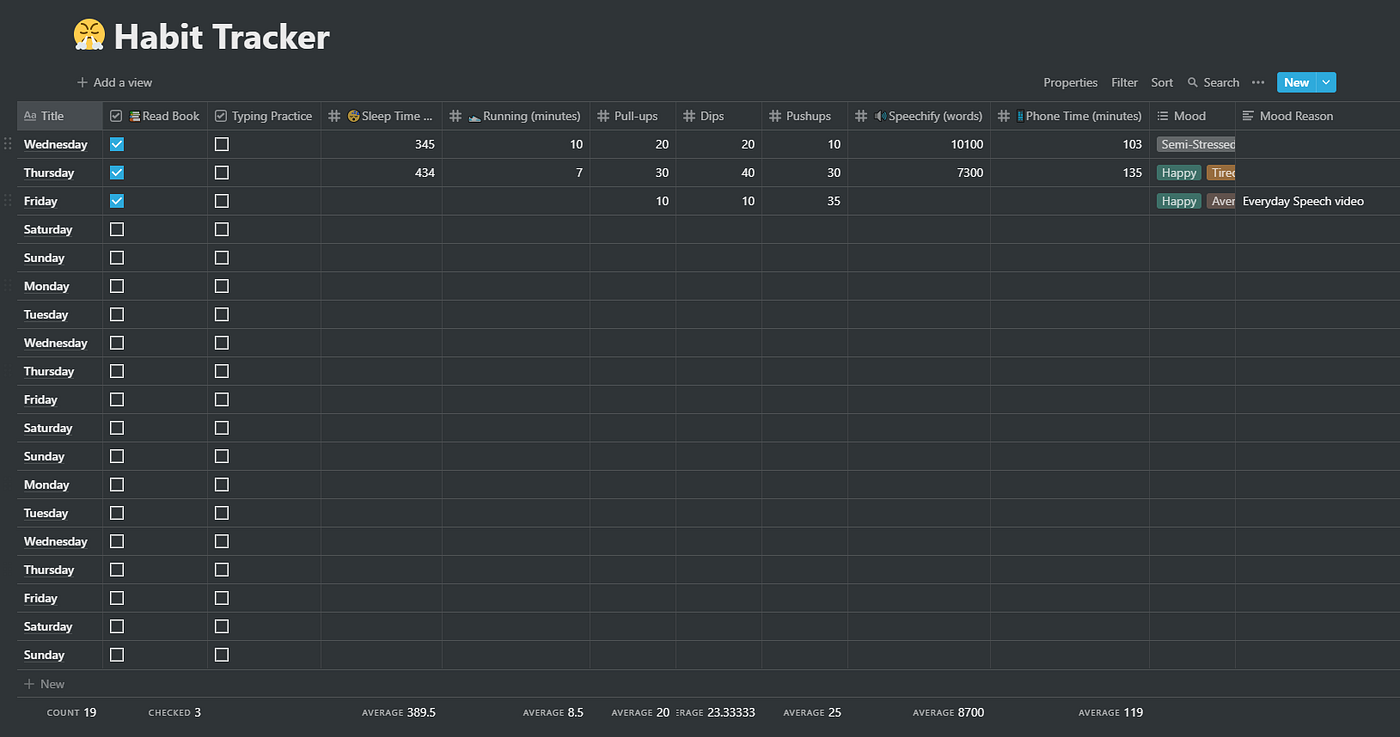The width and height of the screenshot is (1400, 737).
Task: Click the list icon in Mood header
Action: (x=1163, y=116)
